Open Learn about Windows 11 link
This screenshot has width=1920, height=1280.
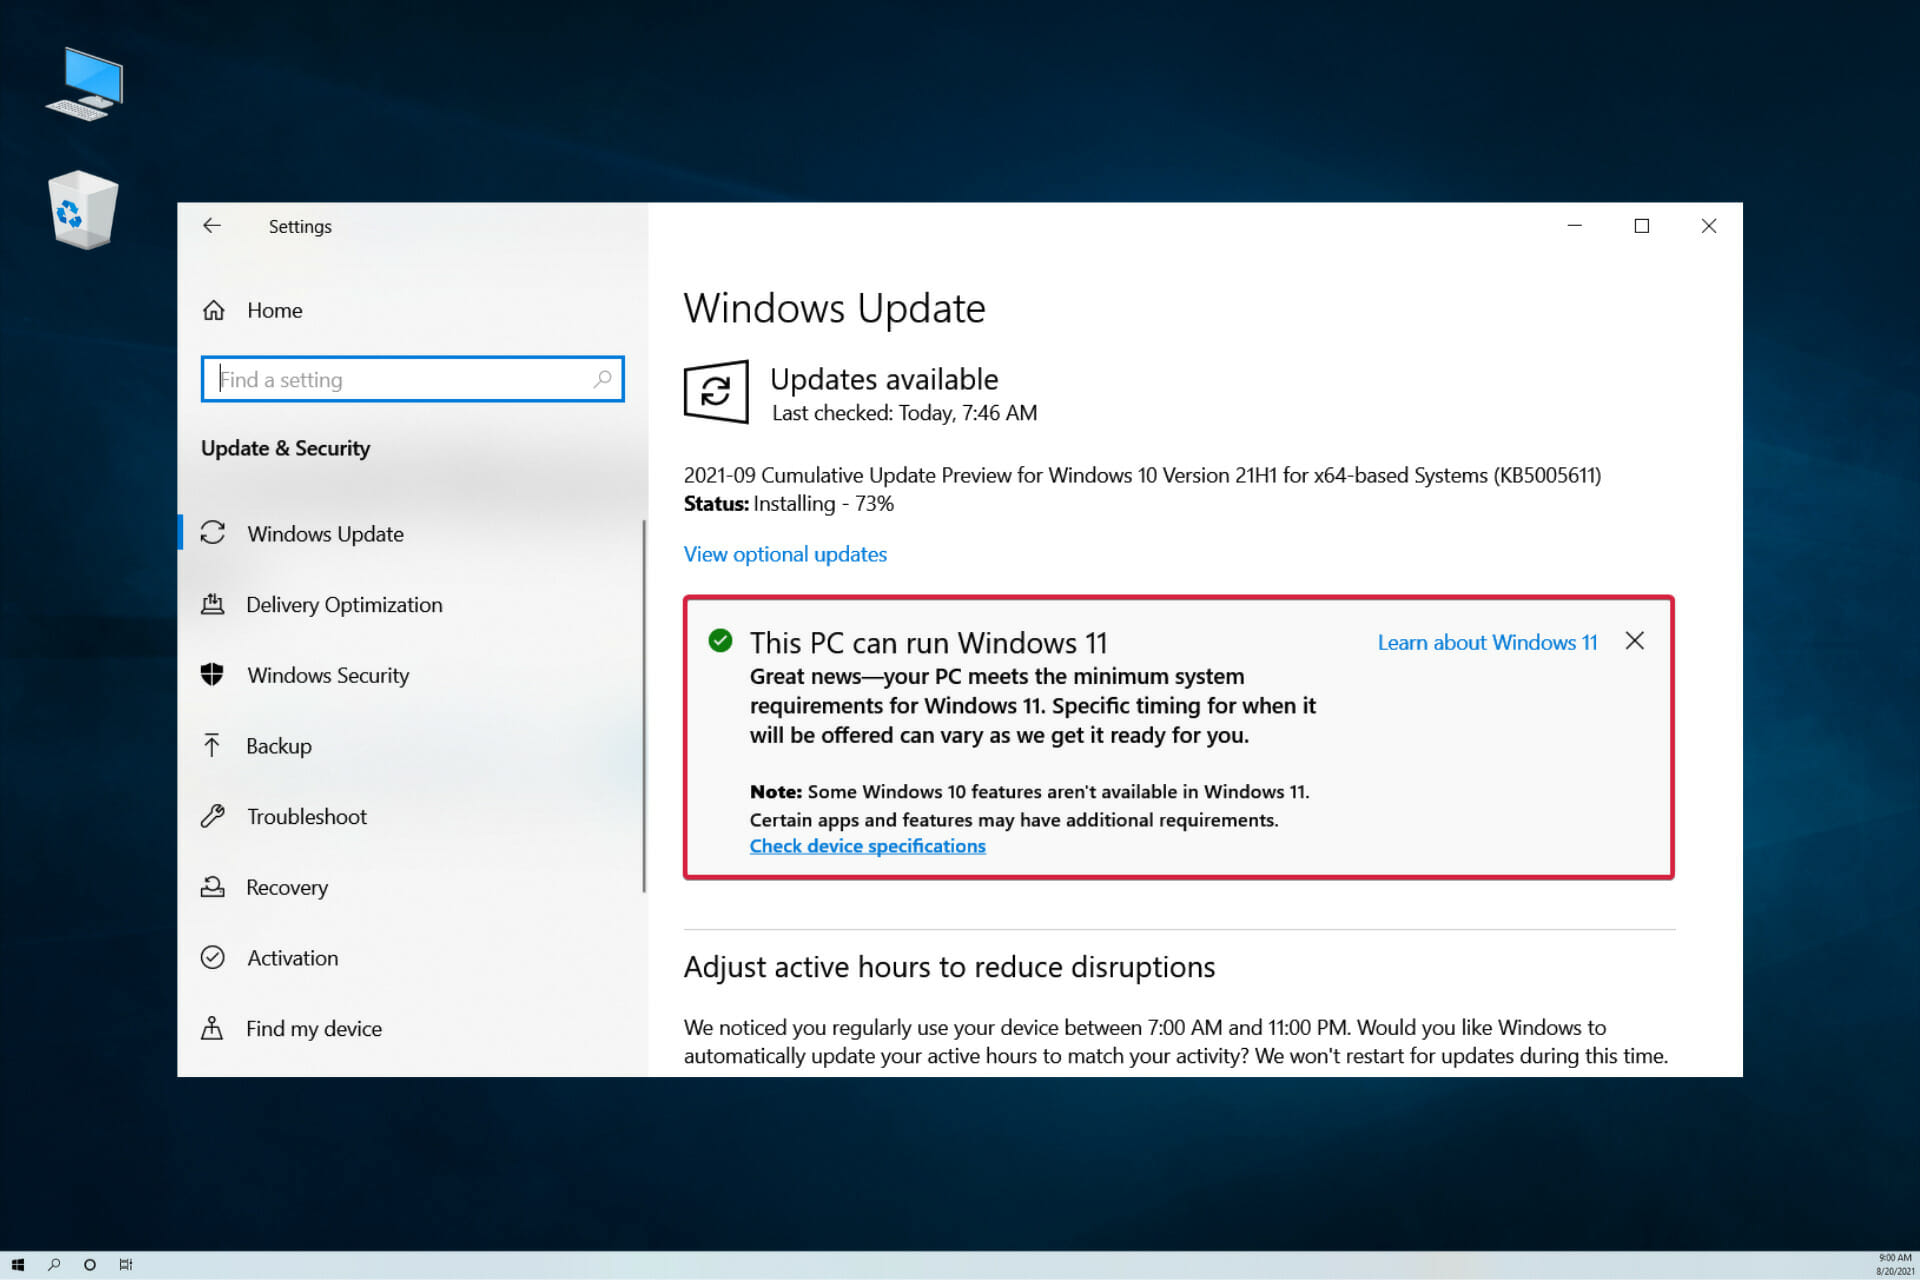1487,642
